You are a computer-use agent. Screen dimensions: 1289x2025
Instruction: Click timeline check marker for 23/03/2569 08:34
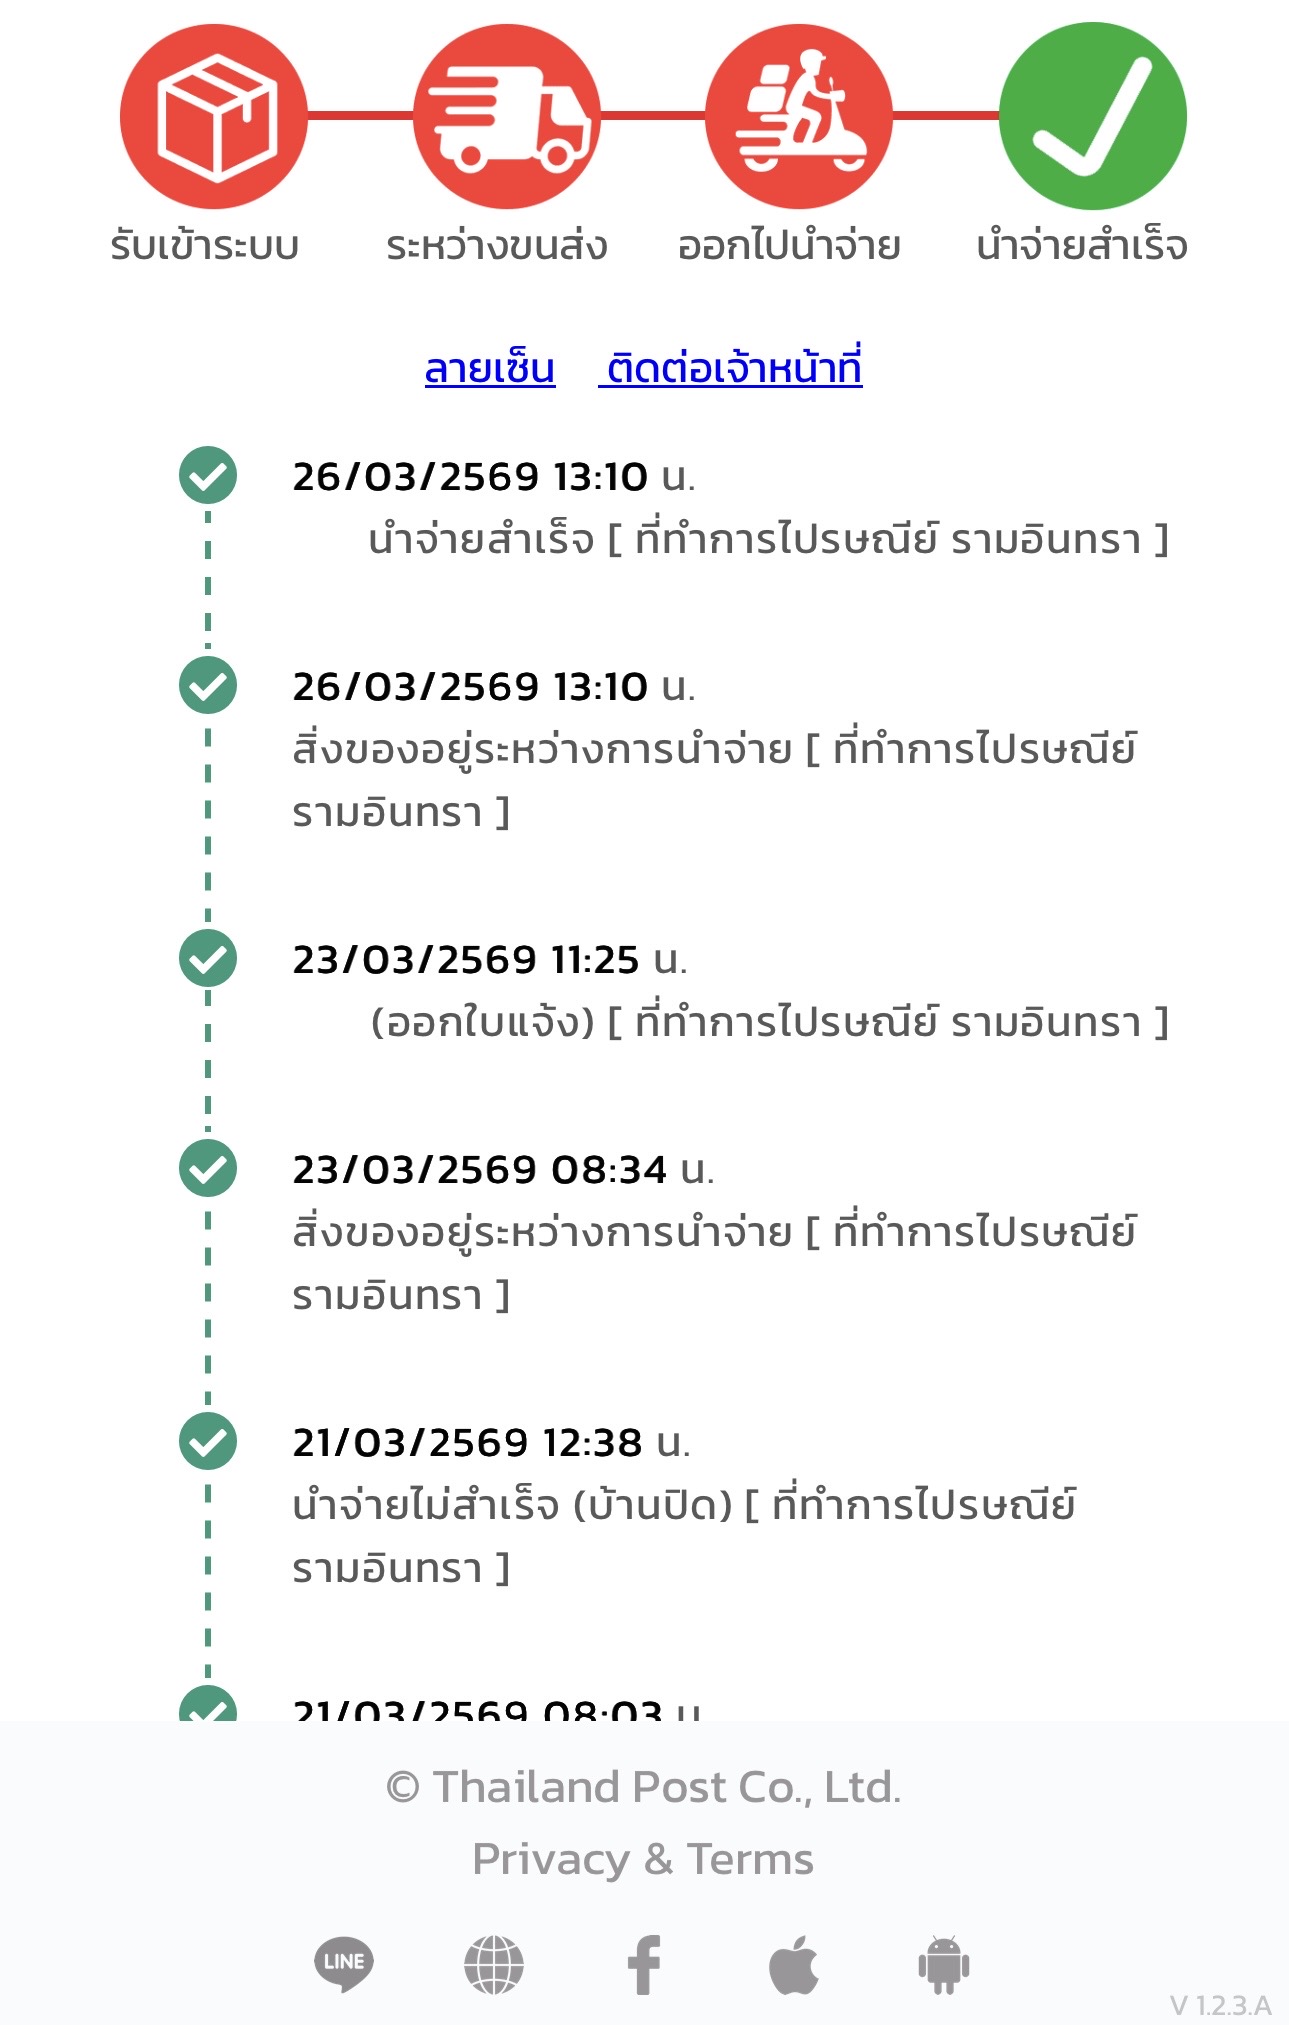coord(208,1168)
